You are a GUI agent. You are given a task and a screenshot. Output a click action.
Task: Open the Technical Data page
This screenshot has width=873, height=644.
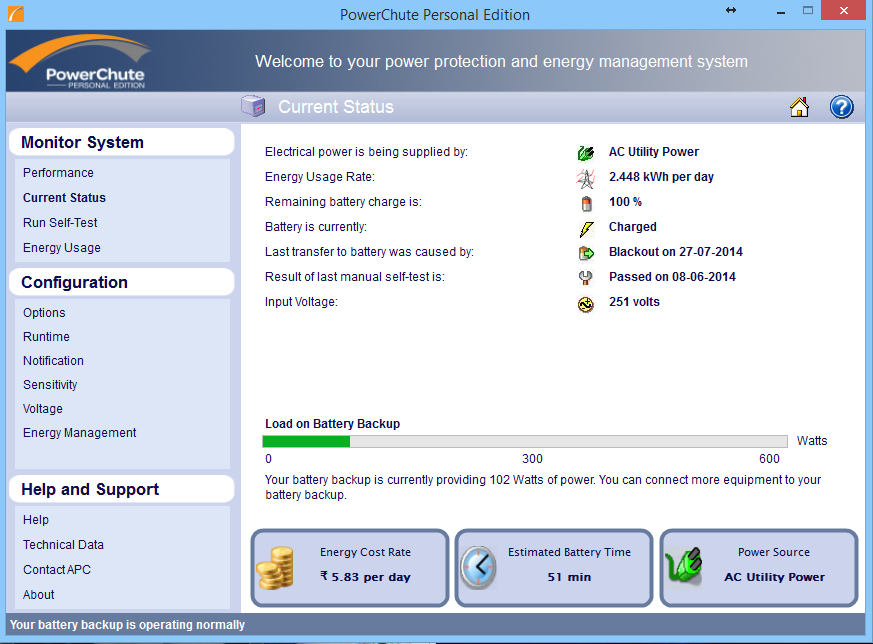pos(63,545)
